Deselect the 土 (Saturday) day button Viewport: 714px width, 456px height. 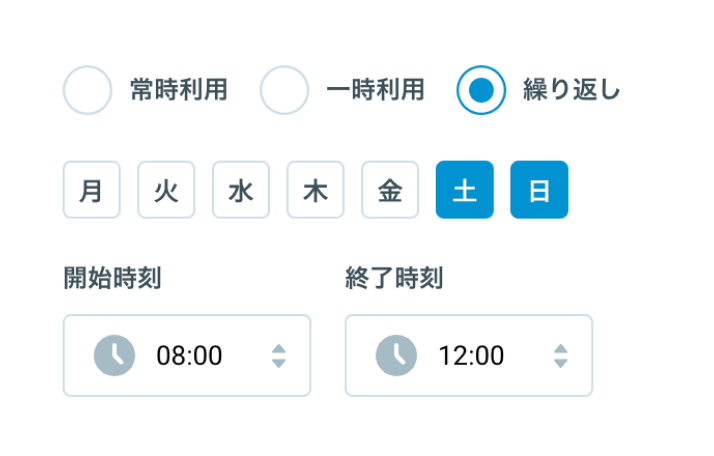[x=464, y=190]
